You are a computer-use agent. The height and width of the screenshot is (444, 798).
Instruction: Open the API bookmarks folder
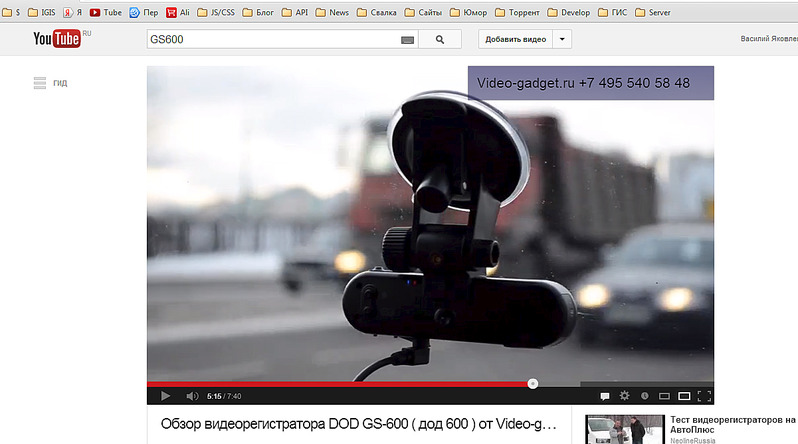pos(295,12)
